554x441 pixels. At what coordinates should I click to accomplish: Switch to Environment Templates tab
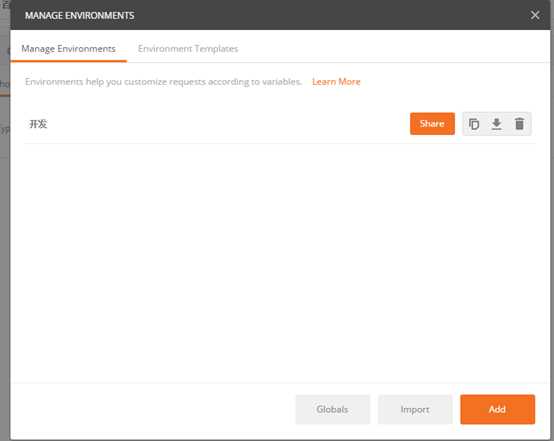point(188,49)
